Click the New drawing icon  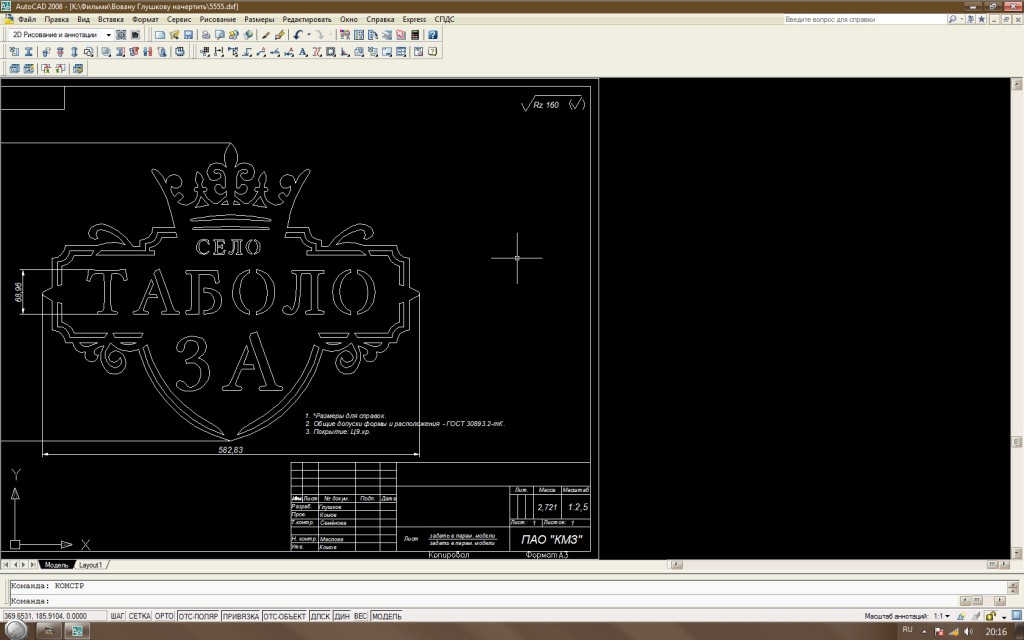pos(160,35)
